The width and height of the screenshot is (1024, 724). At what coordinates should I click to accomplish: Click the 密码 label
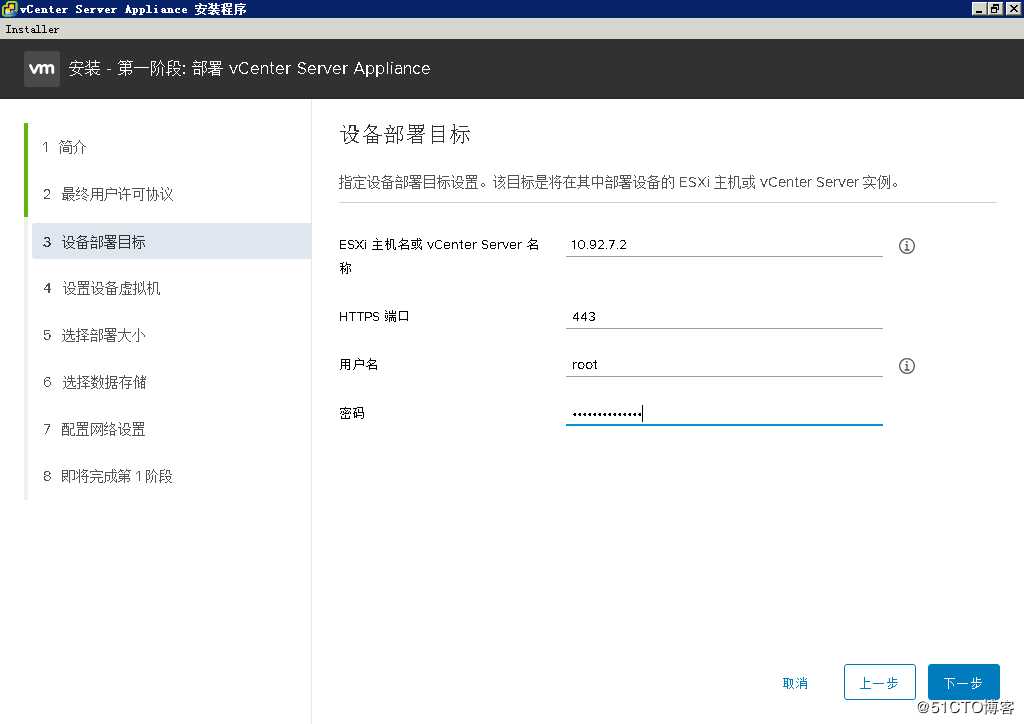tap(351, 413)
